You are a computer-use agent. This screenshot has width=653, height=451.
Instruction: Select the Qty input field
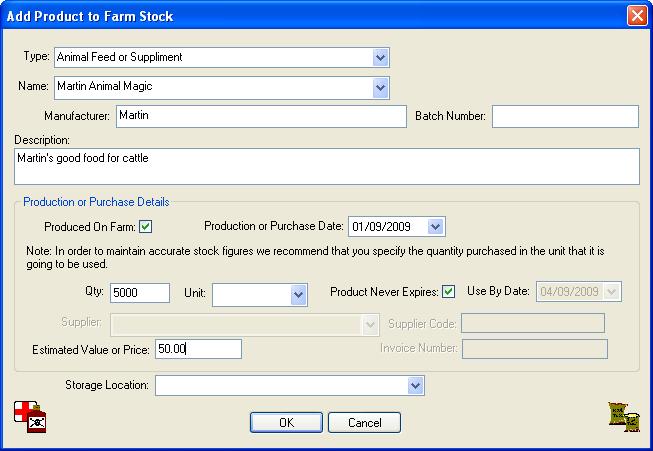[139, 293]
